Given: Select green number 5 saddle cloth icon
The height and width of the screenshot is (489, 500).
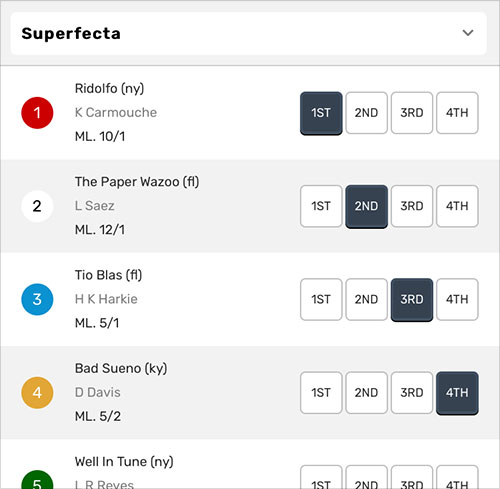Looking at the screenshot, I should 37,480.
